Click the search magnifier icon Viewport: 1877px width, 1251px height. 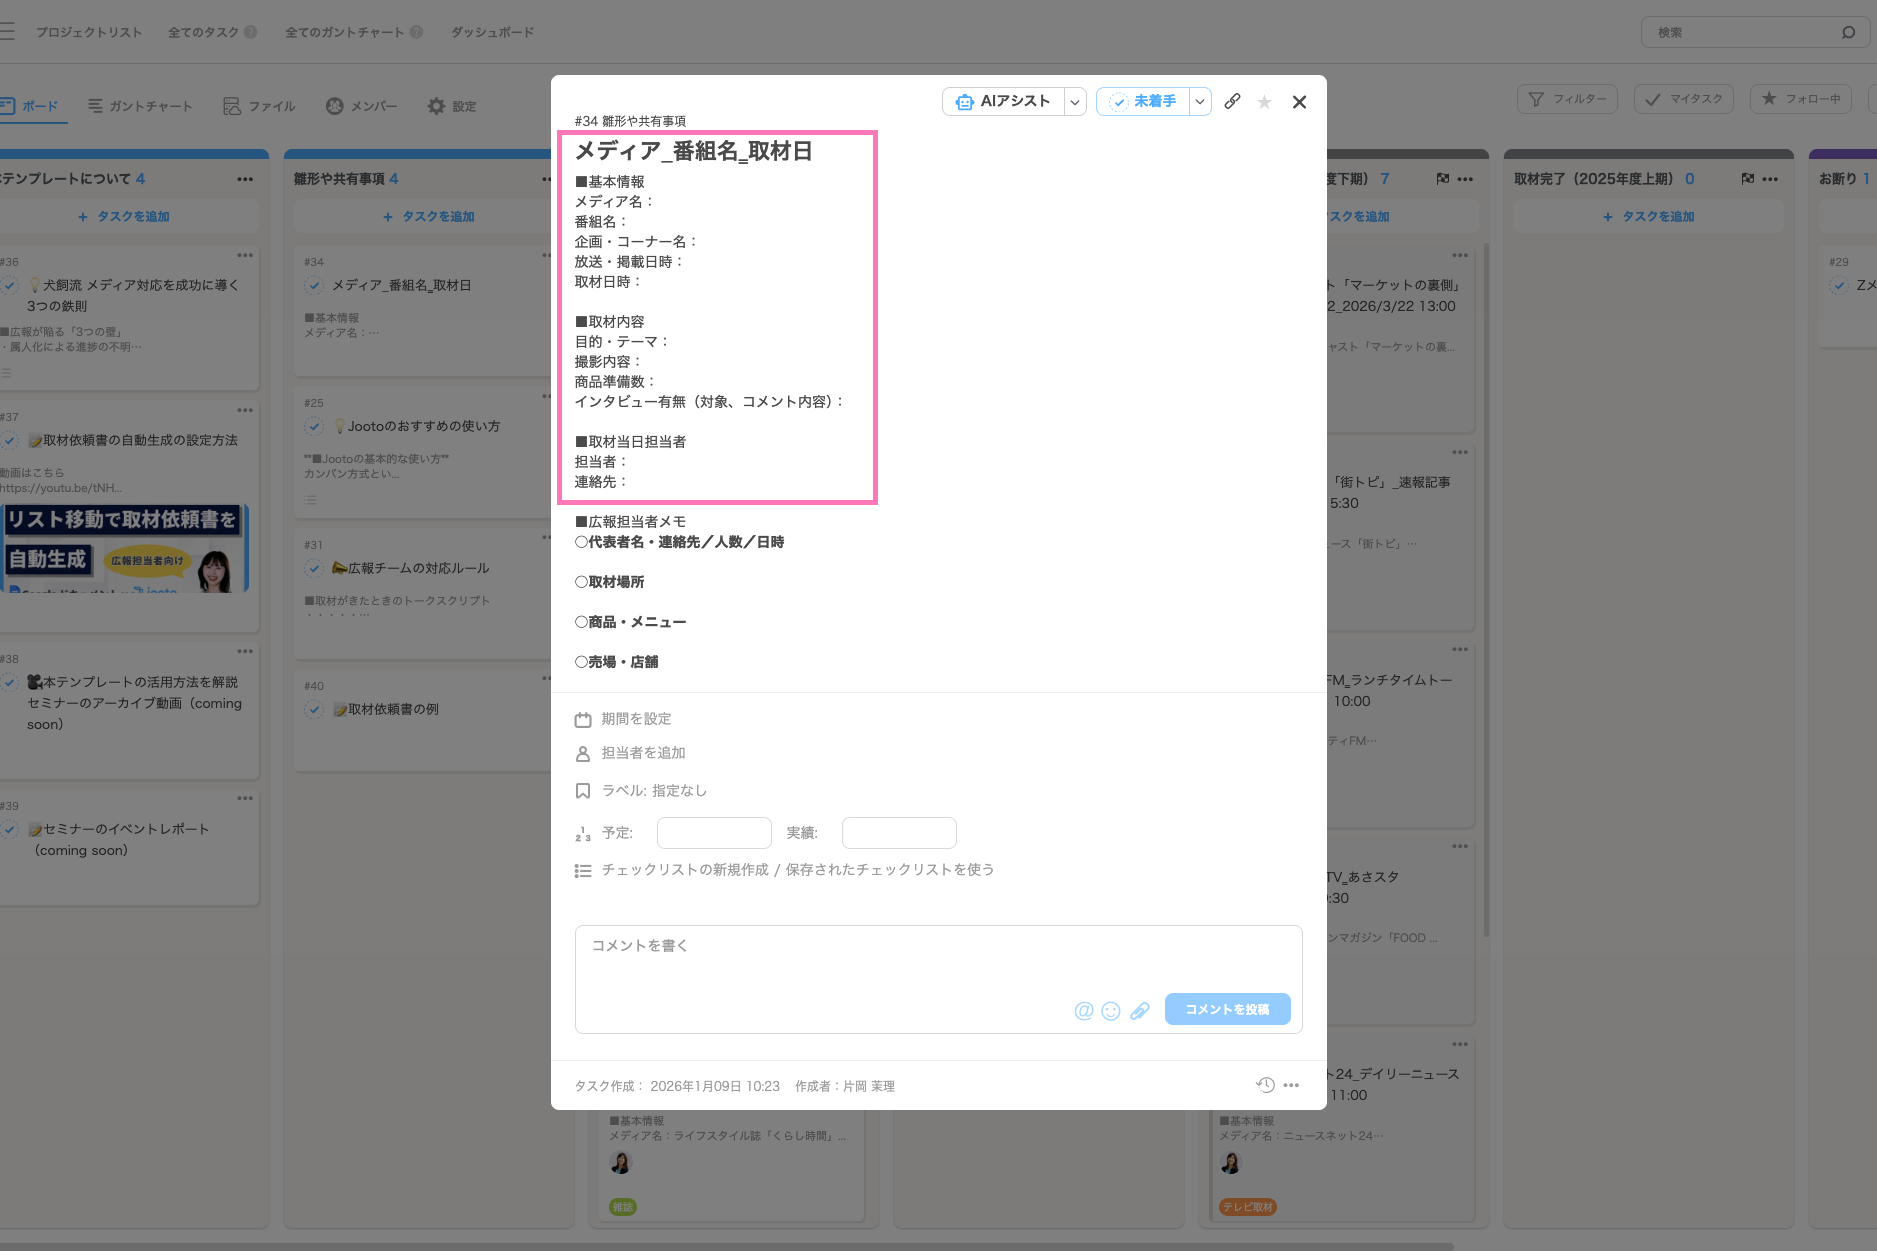pos(1847,31)
